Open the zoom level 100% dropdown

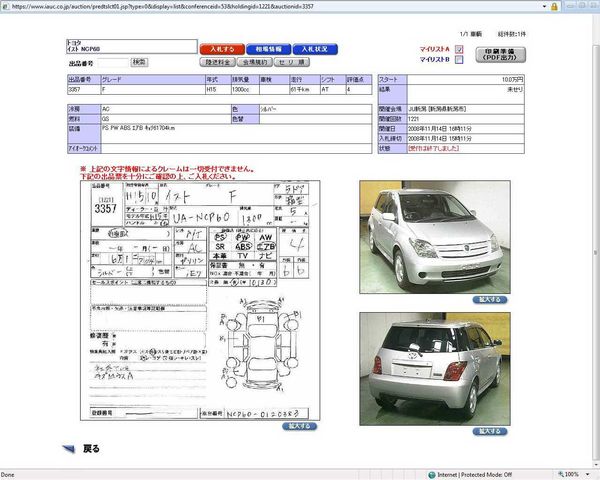click(x=588, y=474)
